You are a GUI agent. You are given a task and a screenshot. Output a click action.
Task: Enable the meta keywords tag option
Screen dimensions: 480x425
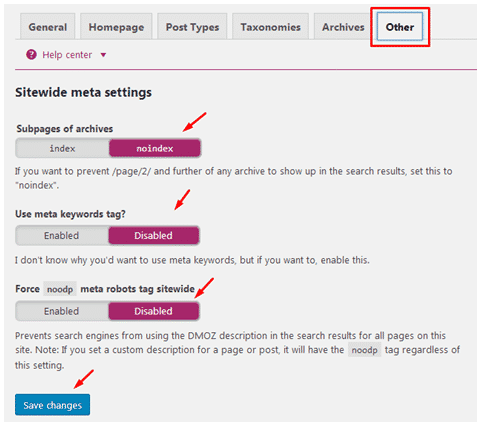(x=62, y=235)
